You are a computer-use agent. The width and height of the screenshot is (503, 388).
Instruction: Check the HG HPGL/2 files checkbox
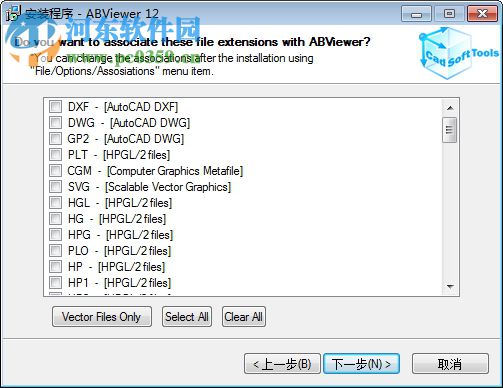point(55,219)
